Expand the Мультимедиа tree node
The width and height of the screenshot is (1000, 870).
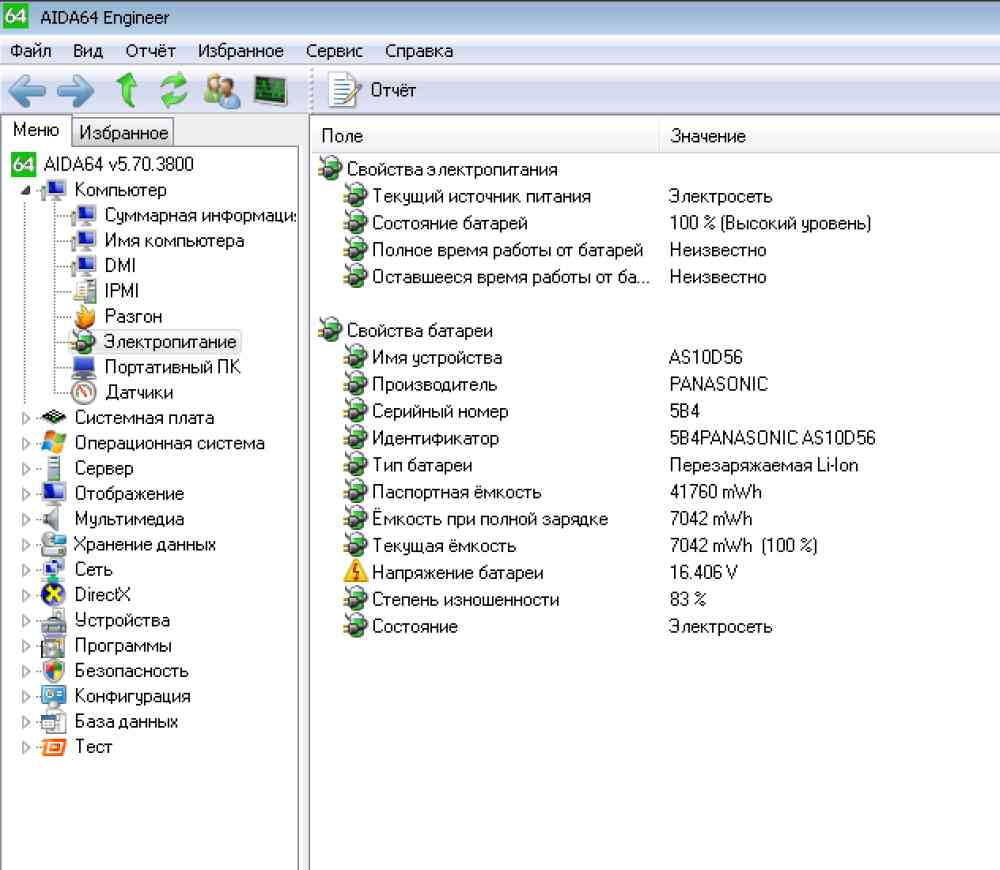point(26,519)
